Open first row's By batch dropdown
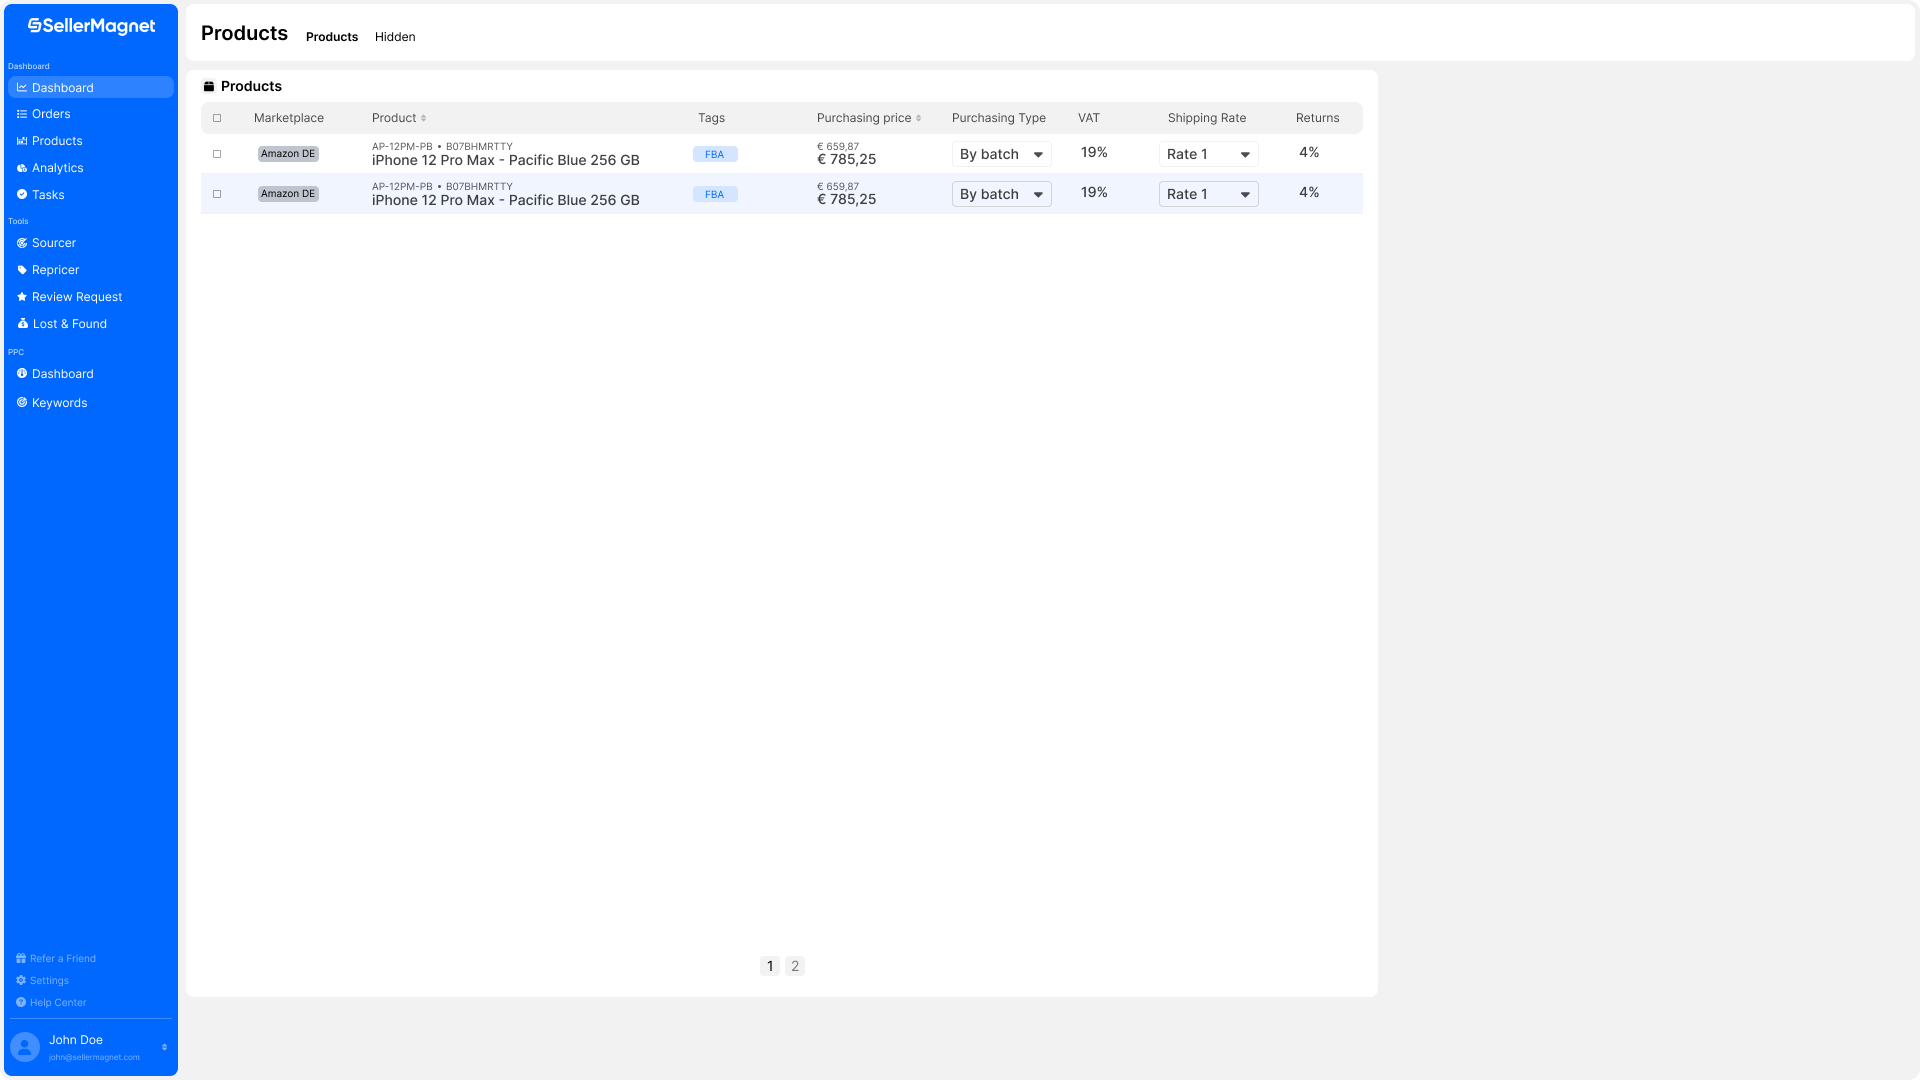 1001,154
